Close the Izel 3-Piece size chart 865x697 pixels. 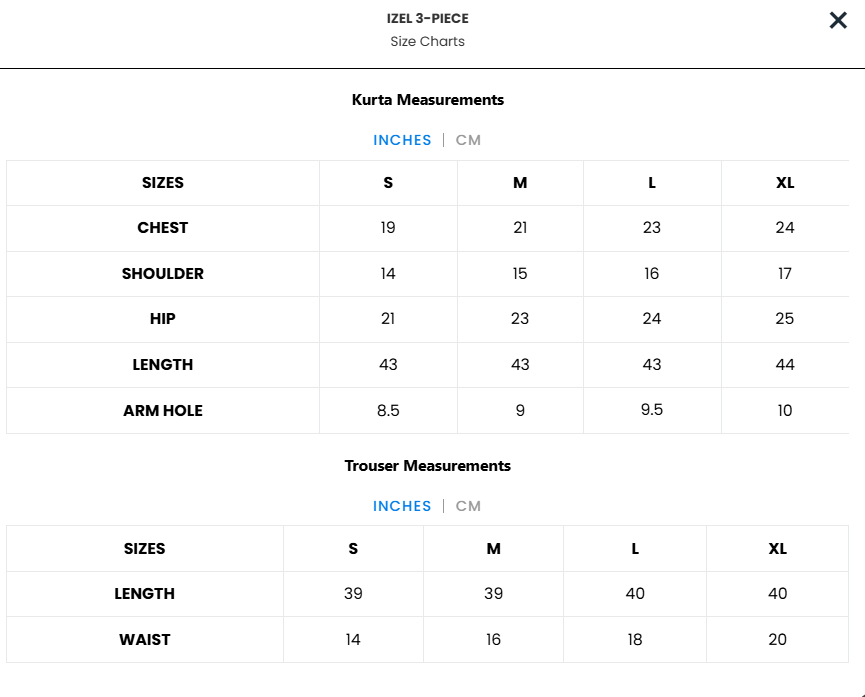click(x=838, y=20)
